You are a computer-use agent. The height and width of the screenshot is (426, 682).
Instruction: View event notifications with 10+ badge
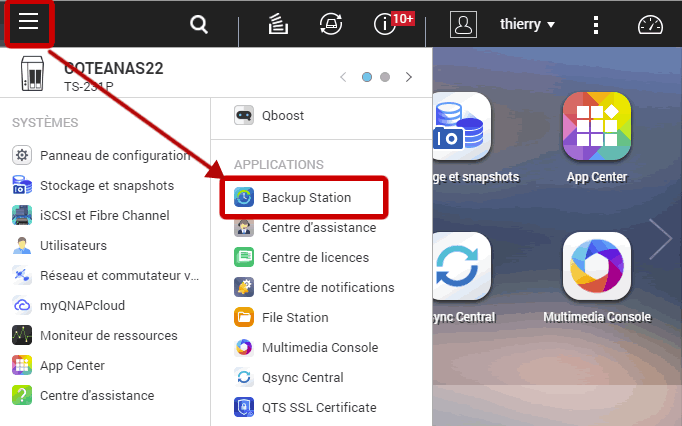[385, 24]
